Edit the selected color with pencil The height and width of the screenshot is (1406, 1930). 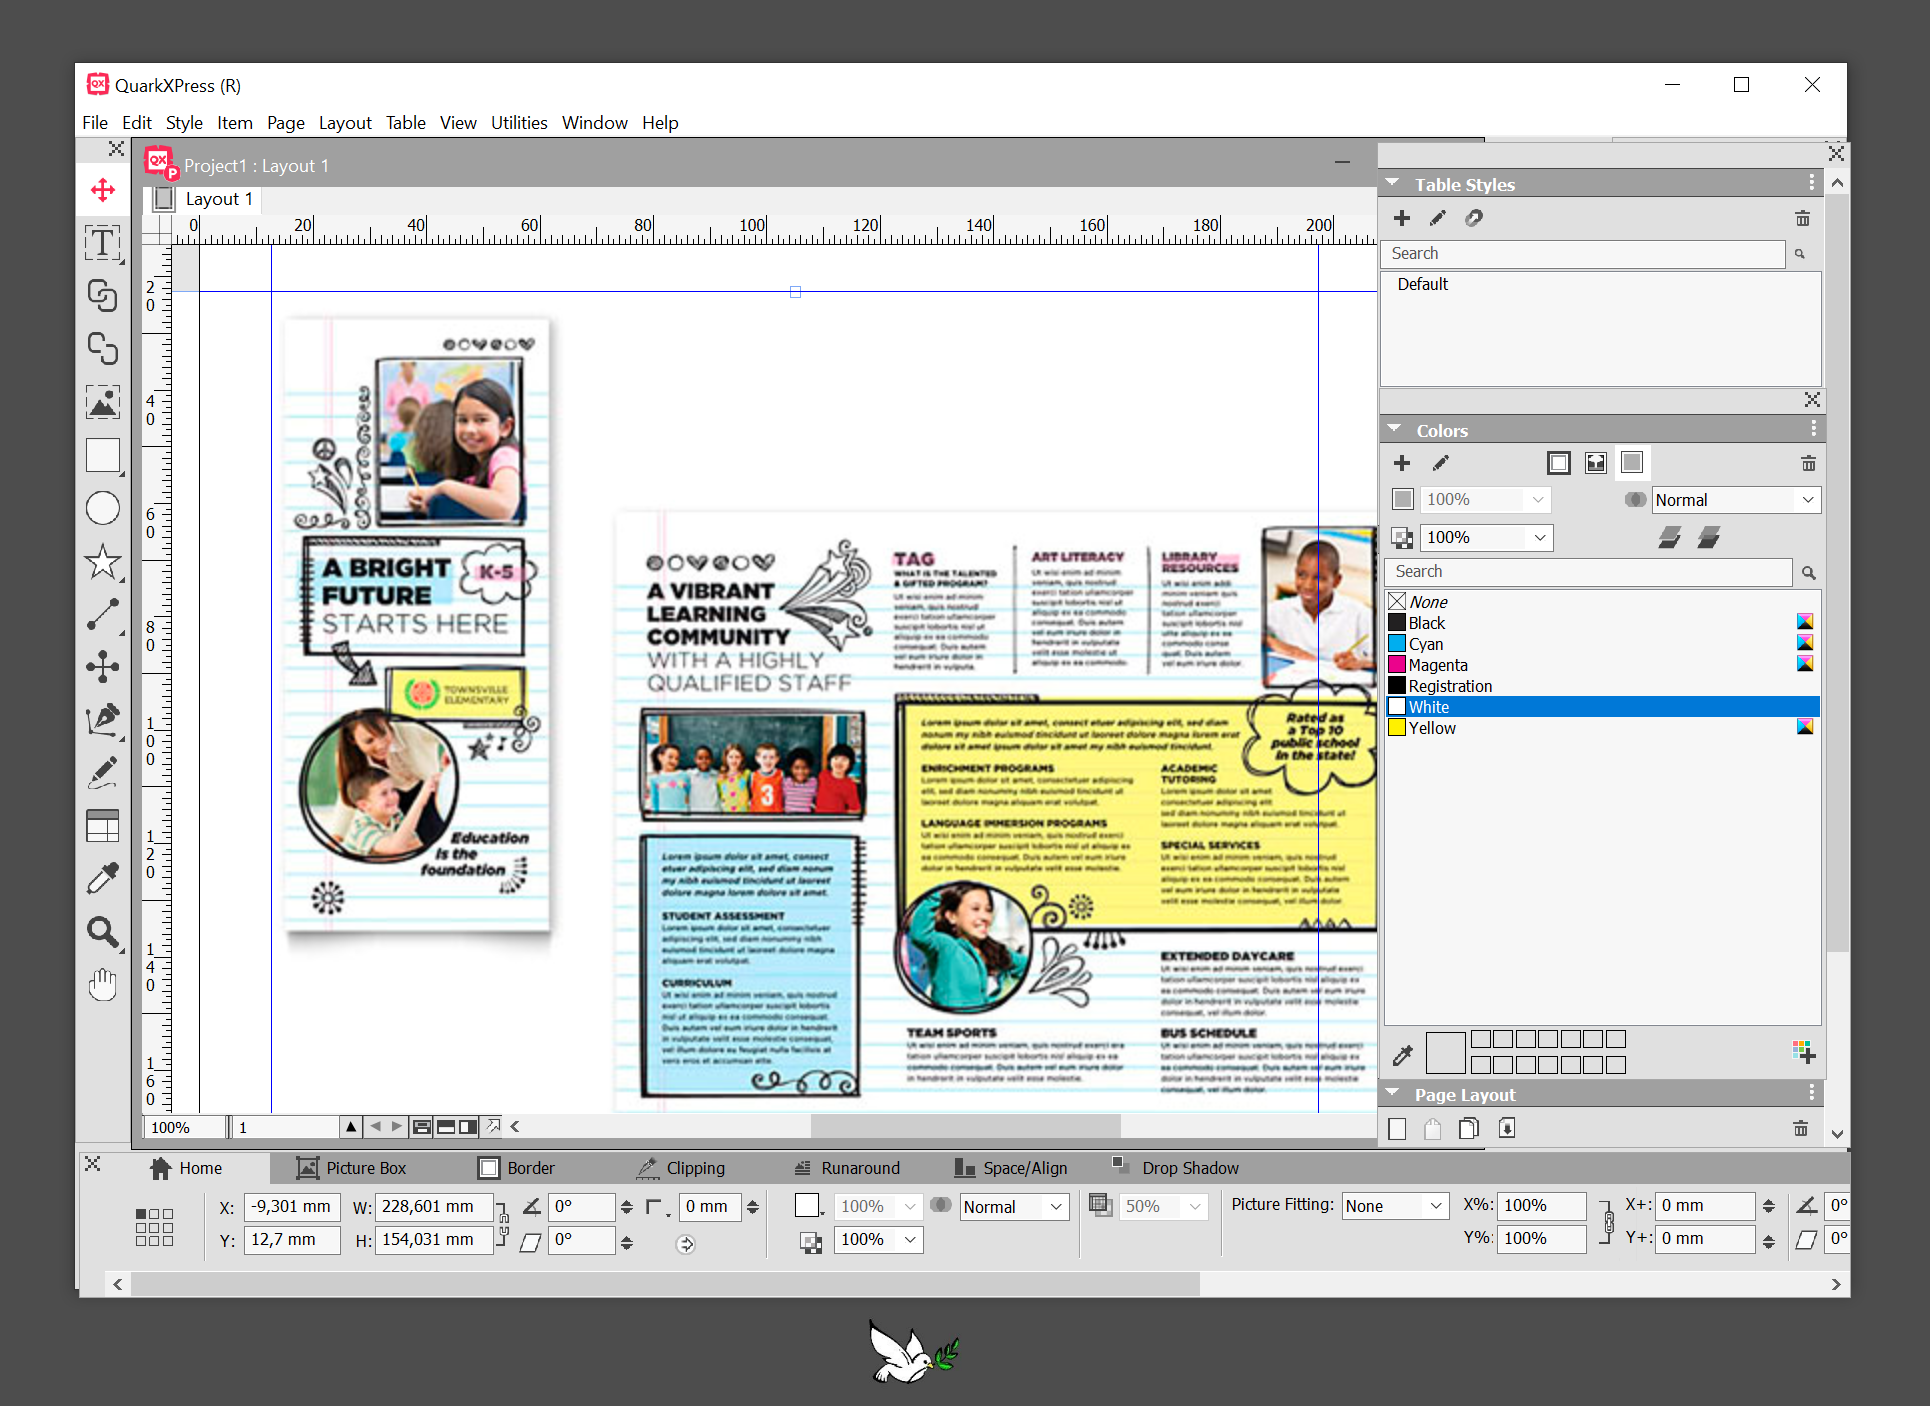coord(1440,463)
